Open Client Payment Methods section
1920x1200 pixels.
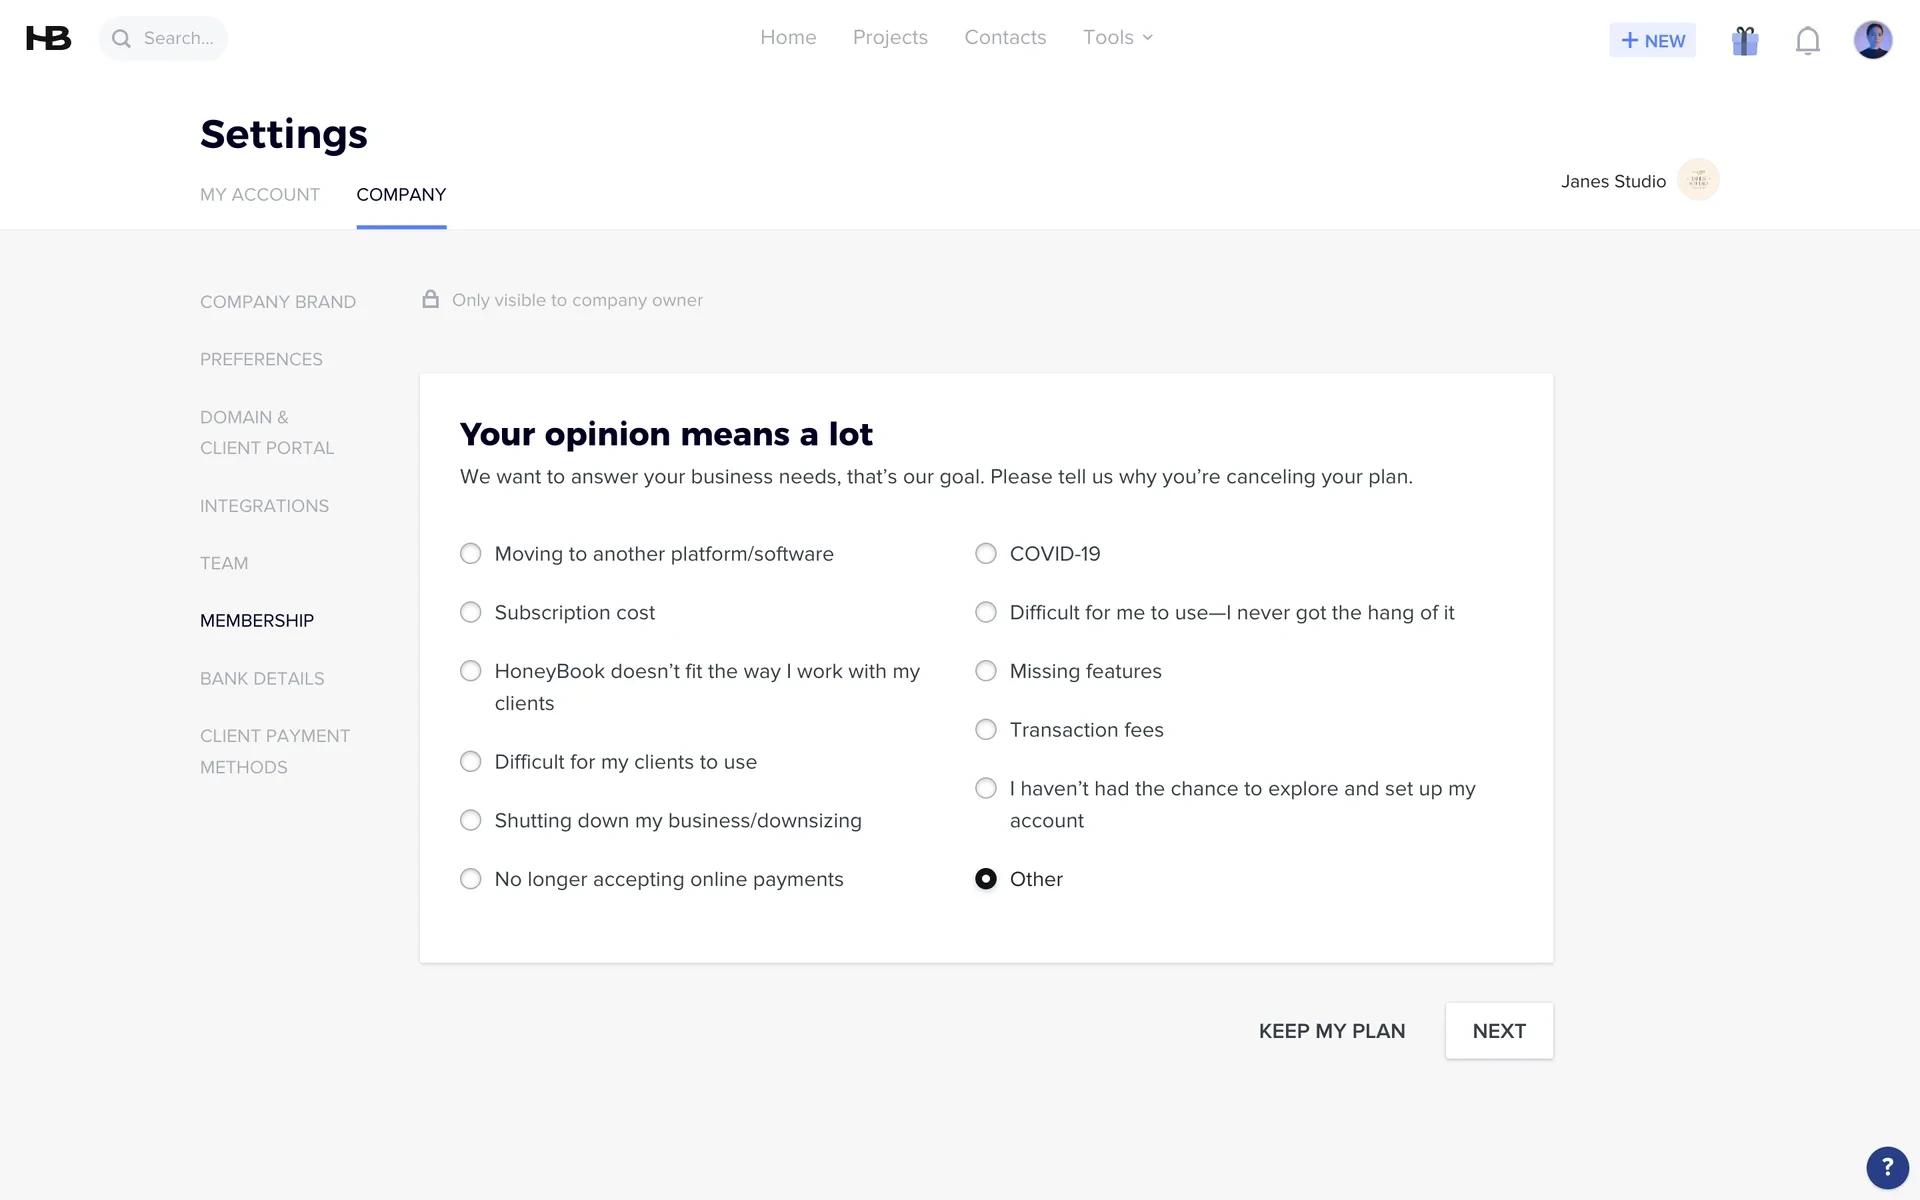[275, 751]
